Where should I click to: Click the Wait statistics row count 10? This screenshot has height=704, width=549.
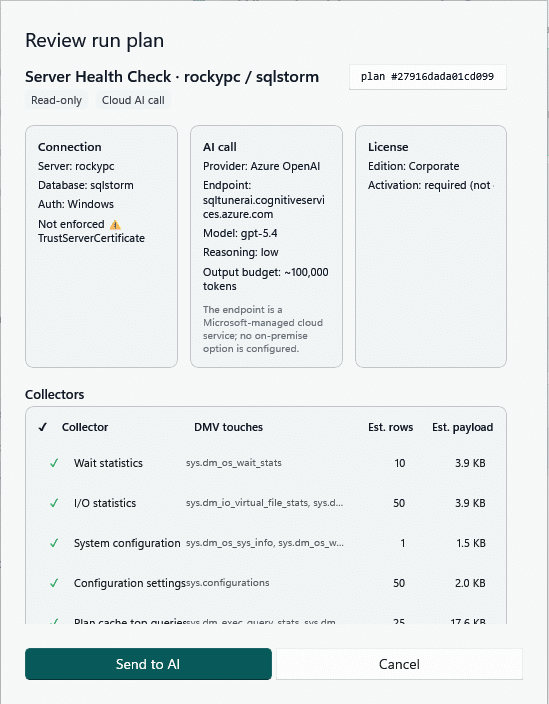tap(400, 463)
